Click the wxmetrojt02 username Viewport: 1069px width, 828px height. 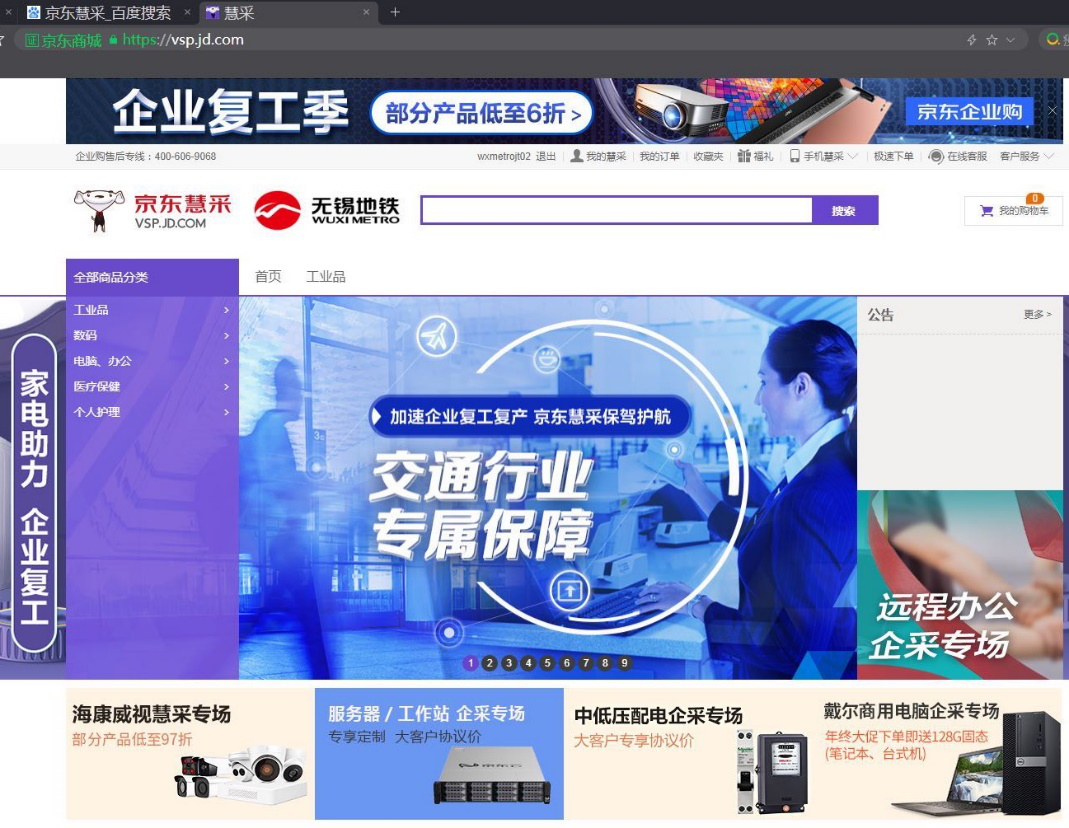tap(504, 156)
